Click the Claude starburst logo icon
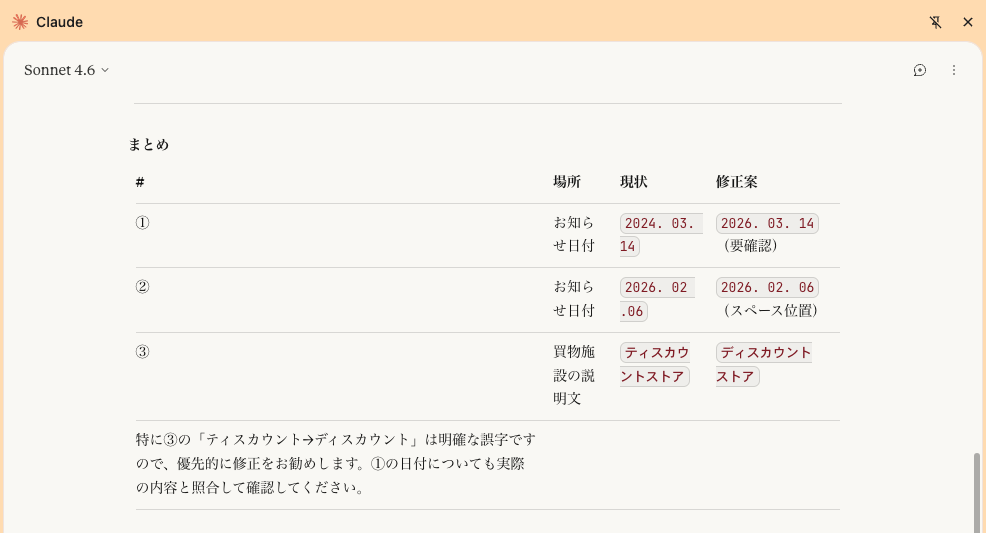986x533 pixels. tap(20, 22)
